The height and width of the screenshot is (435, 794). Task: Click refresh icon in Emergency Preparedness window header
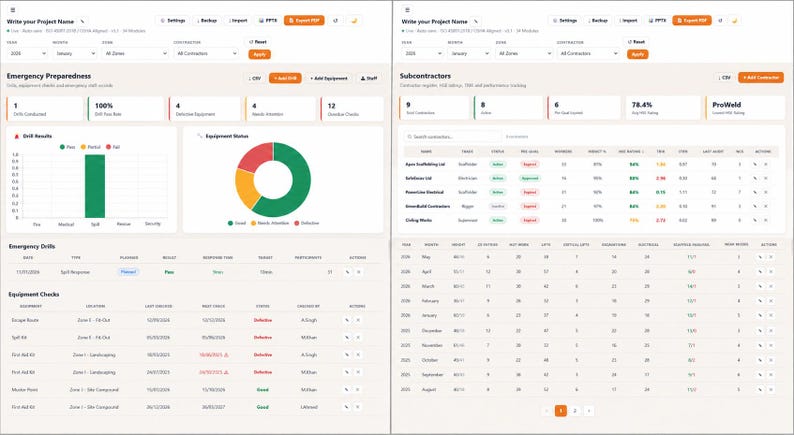pos(335,20)
